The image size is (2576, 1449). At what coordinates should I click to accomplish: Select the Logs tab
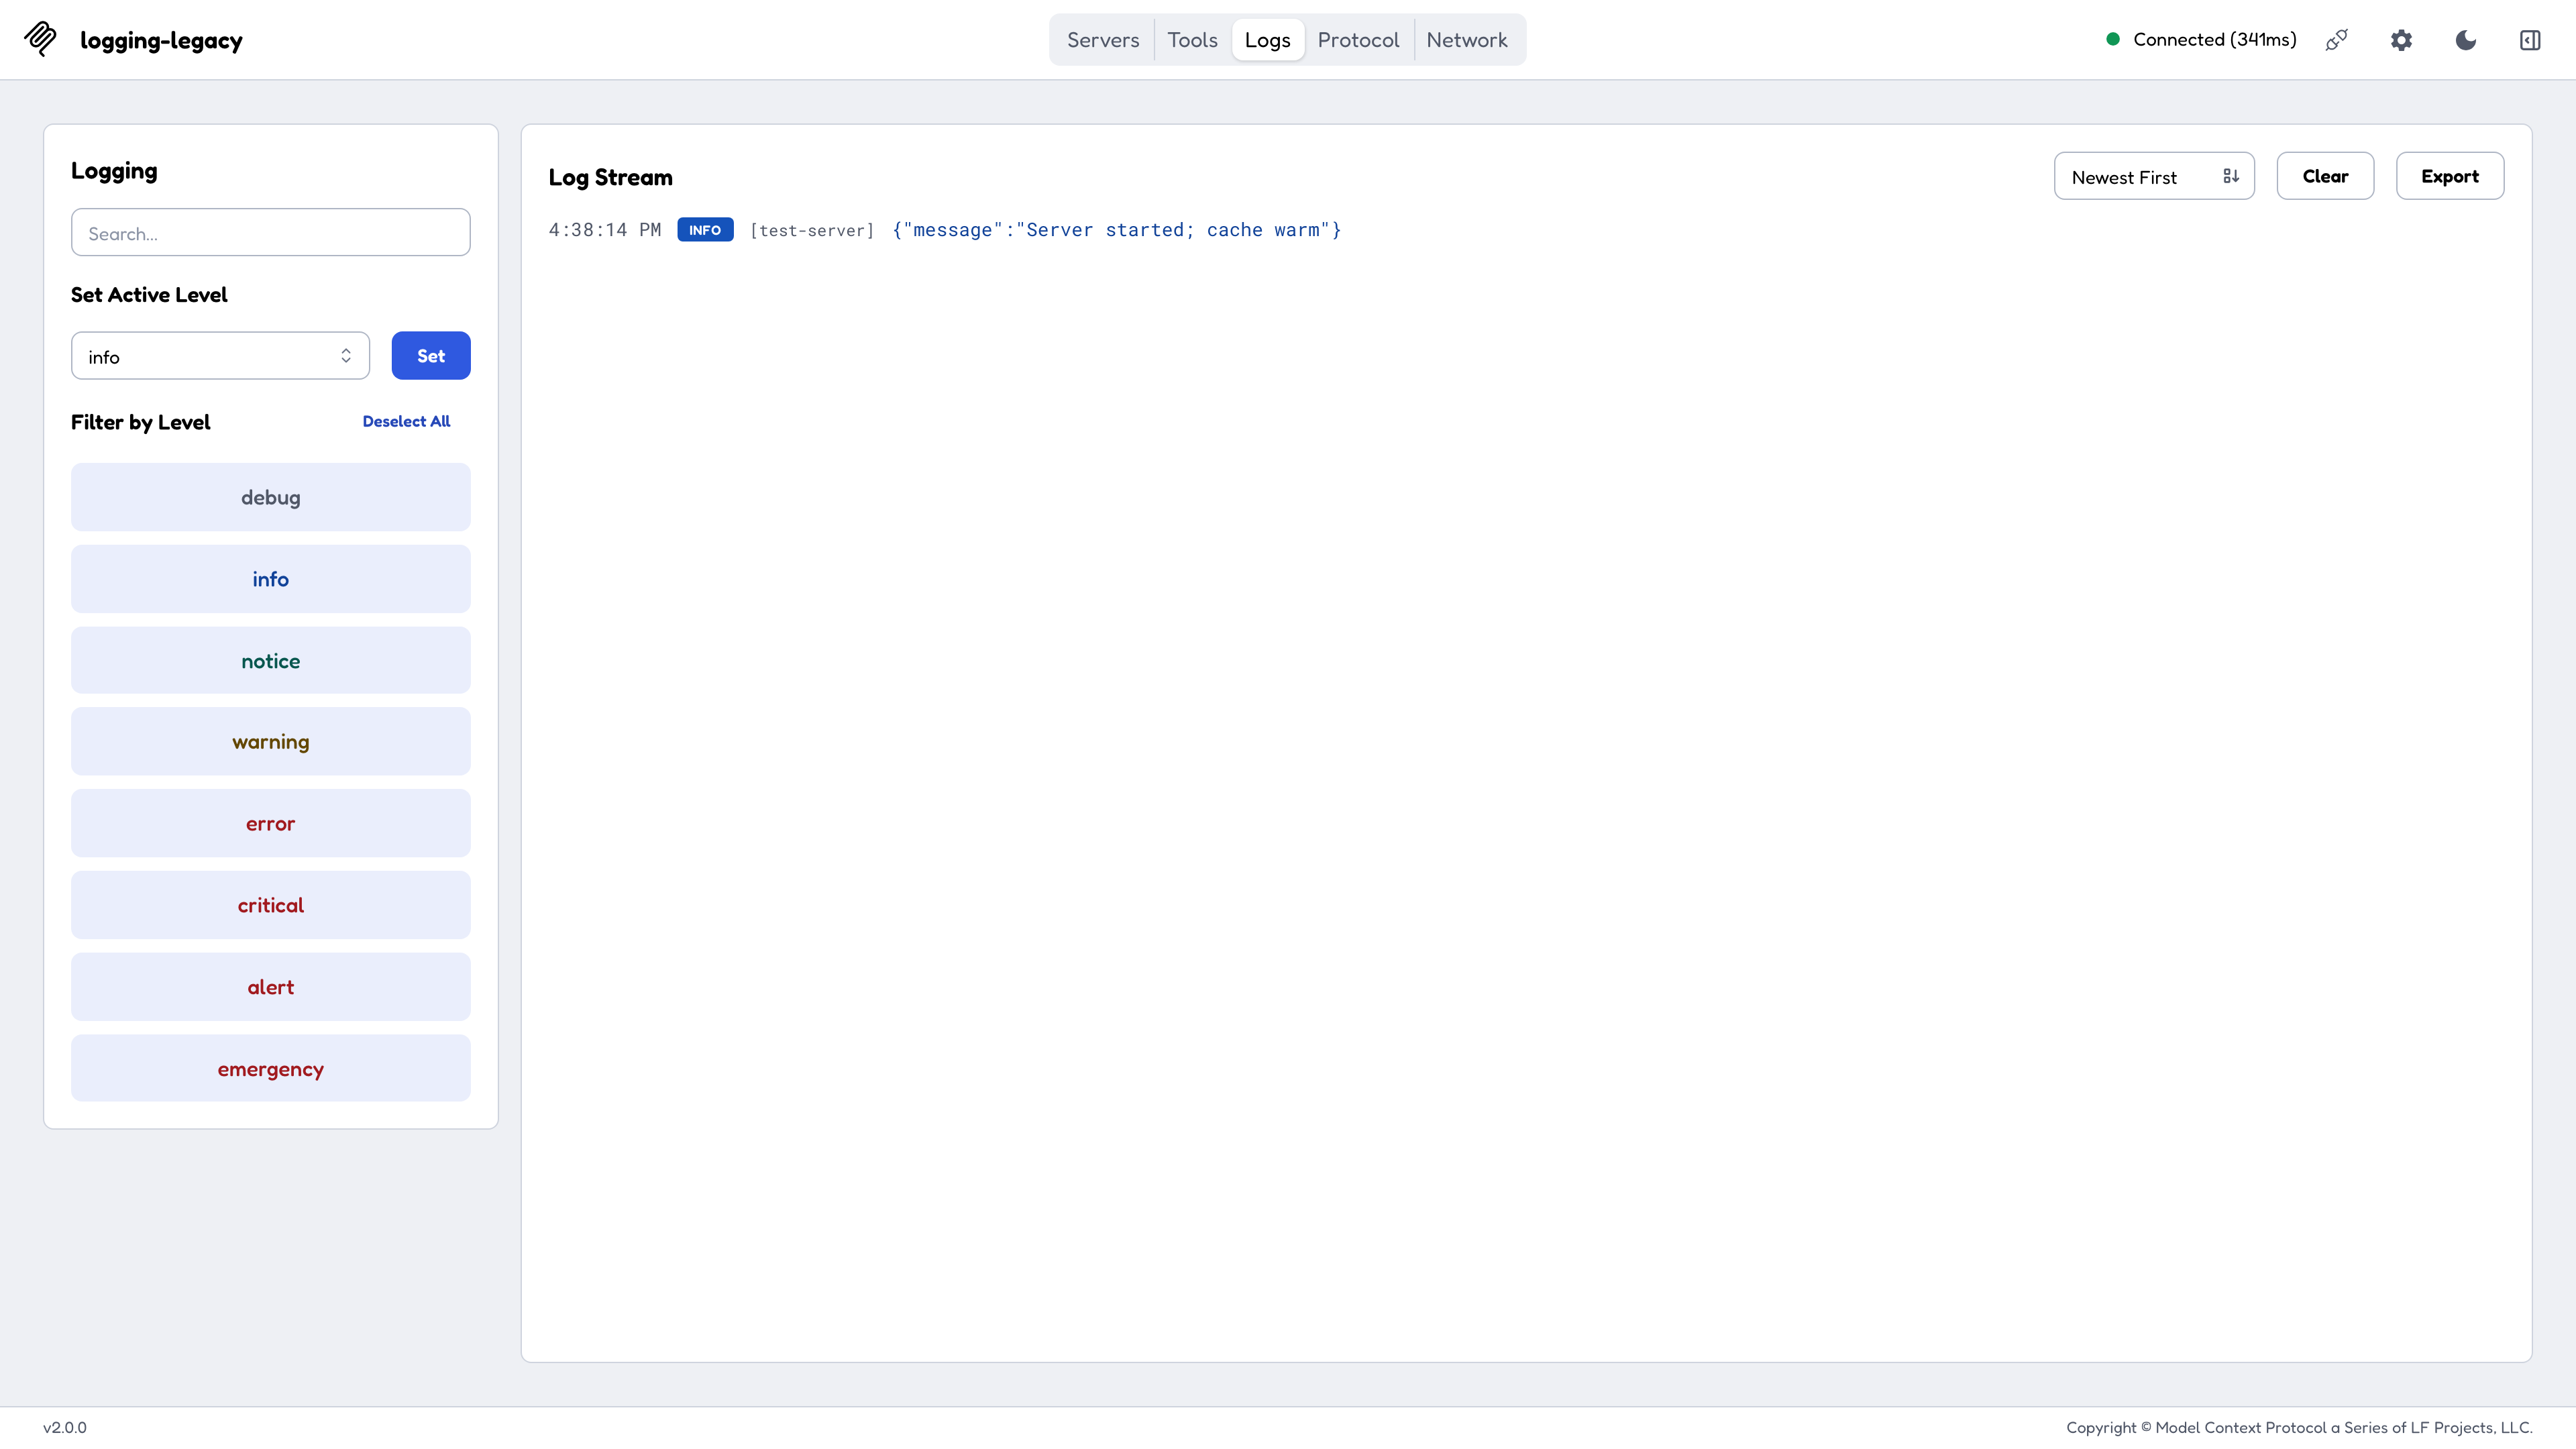point(1268,40)
